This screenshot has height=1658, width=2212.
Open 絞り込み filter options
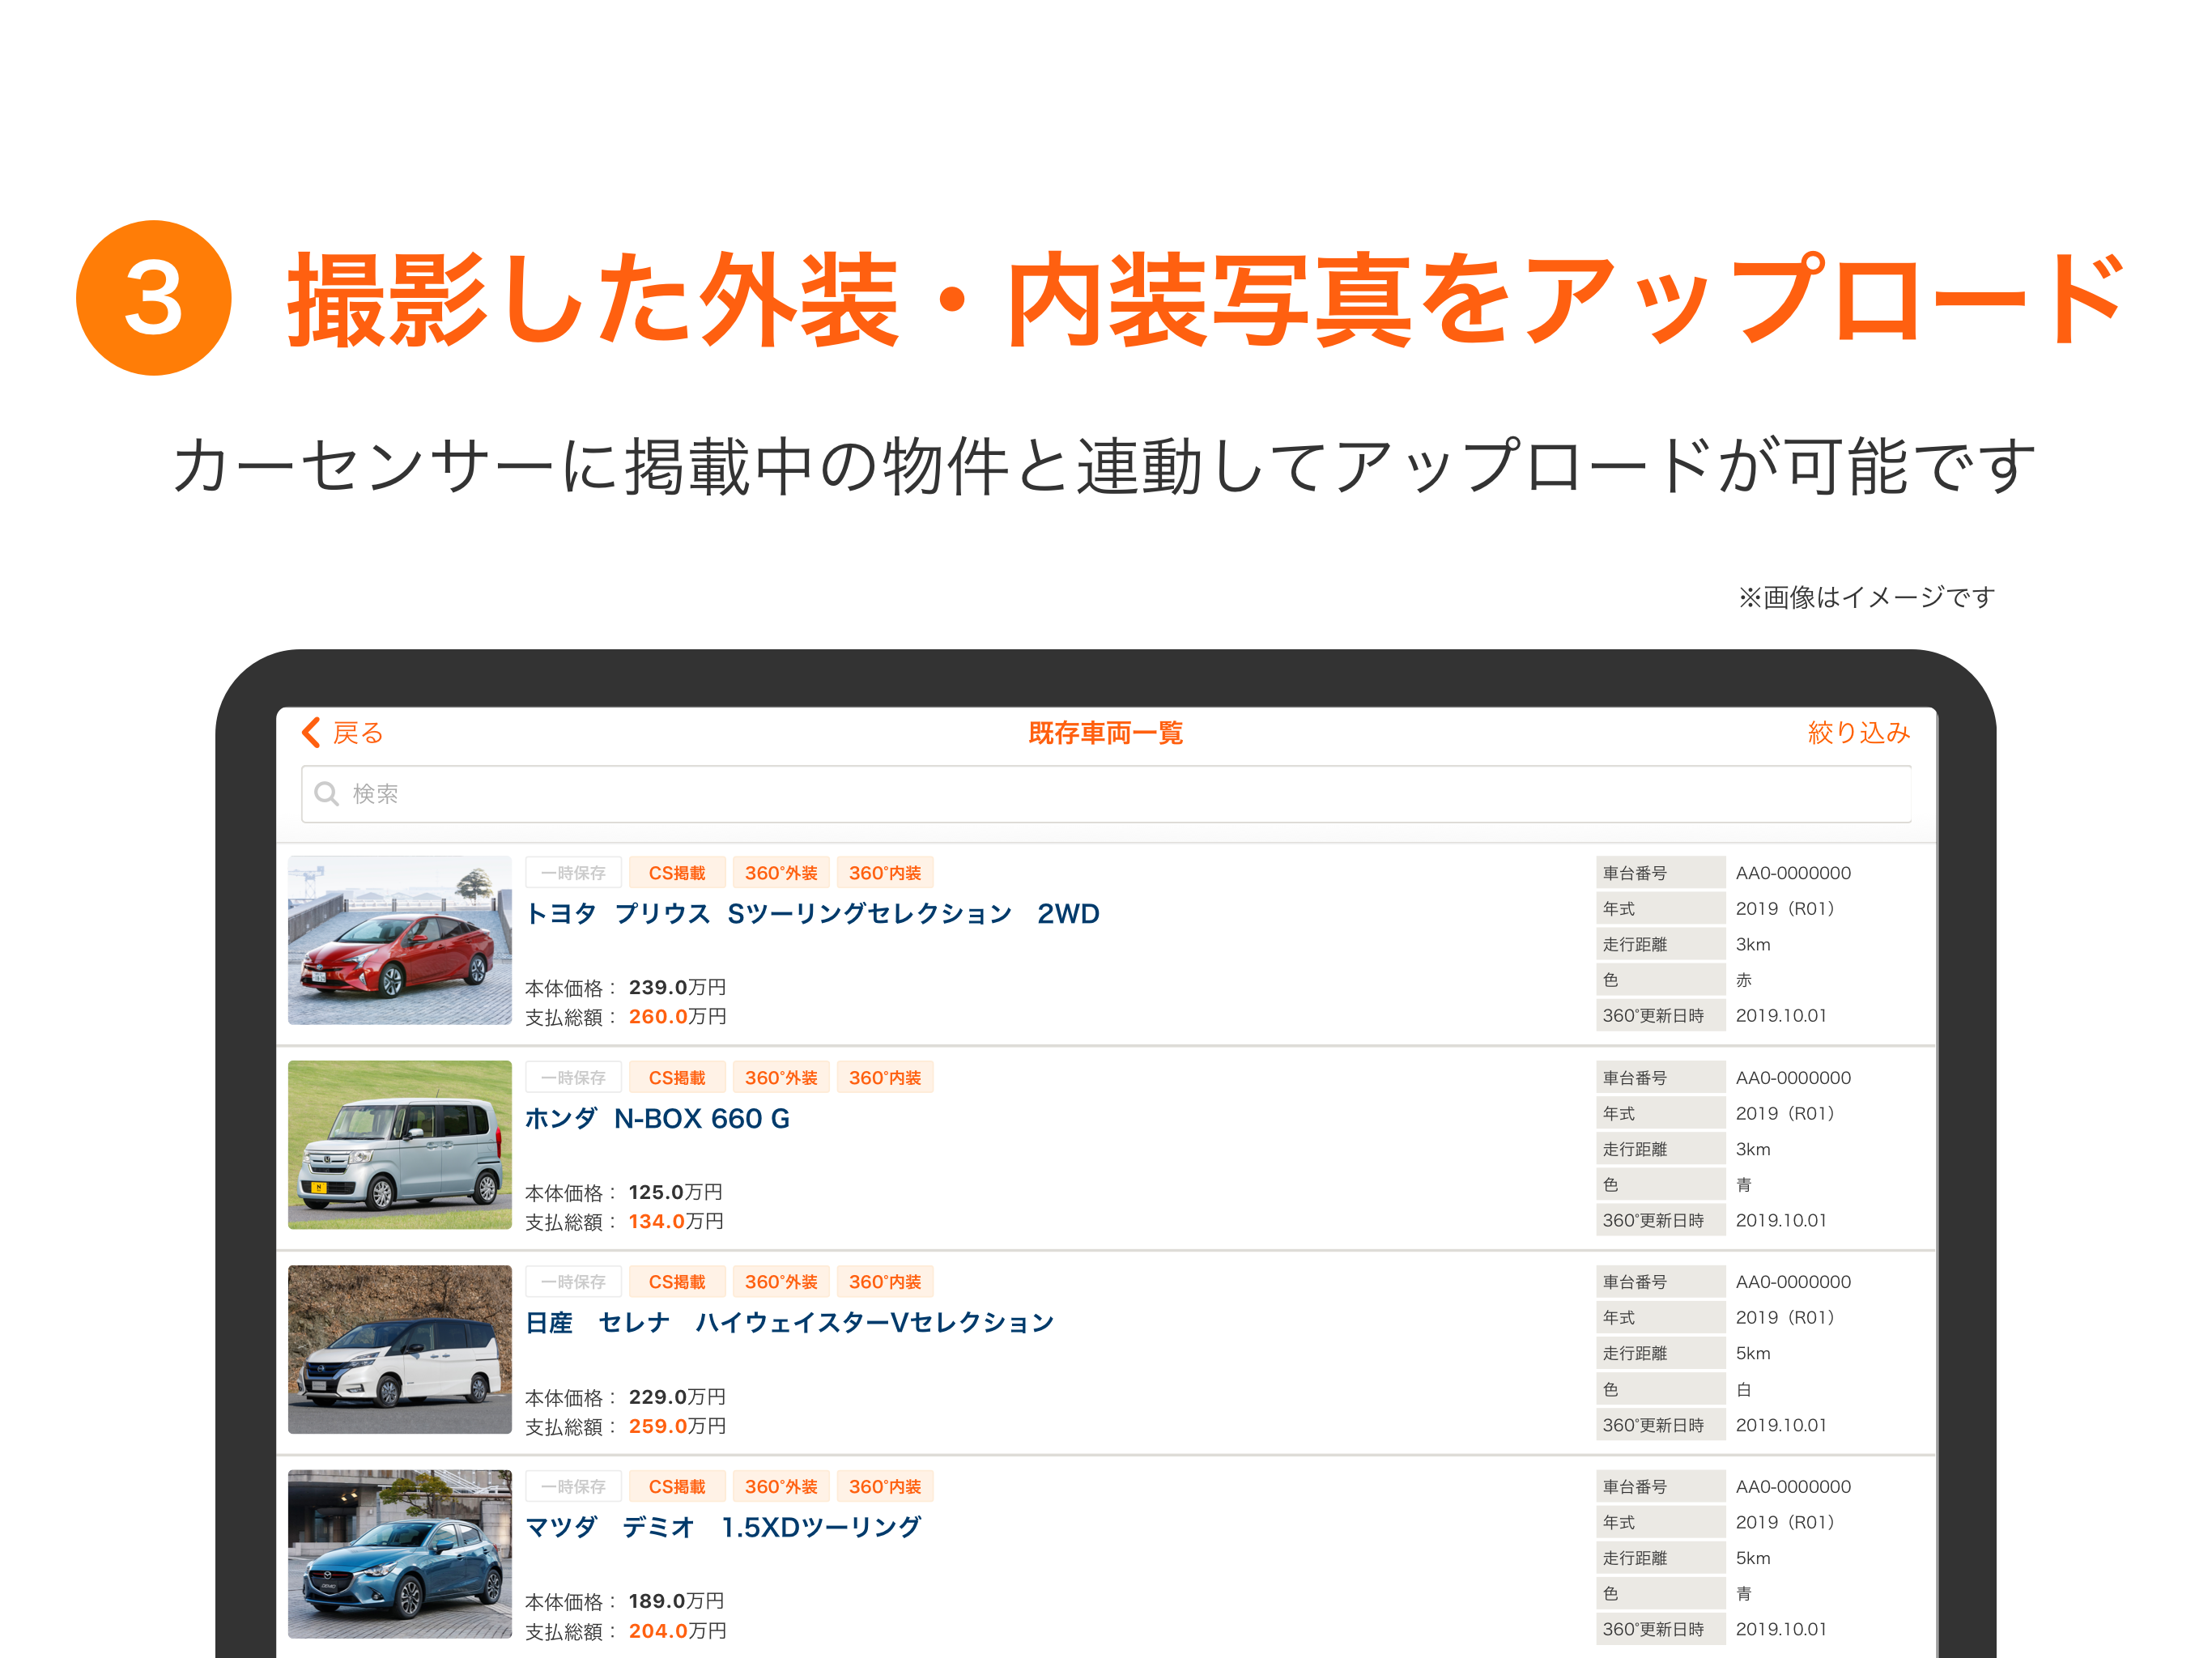[1858, 733]
